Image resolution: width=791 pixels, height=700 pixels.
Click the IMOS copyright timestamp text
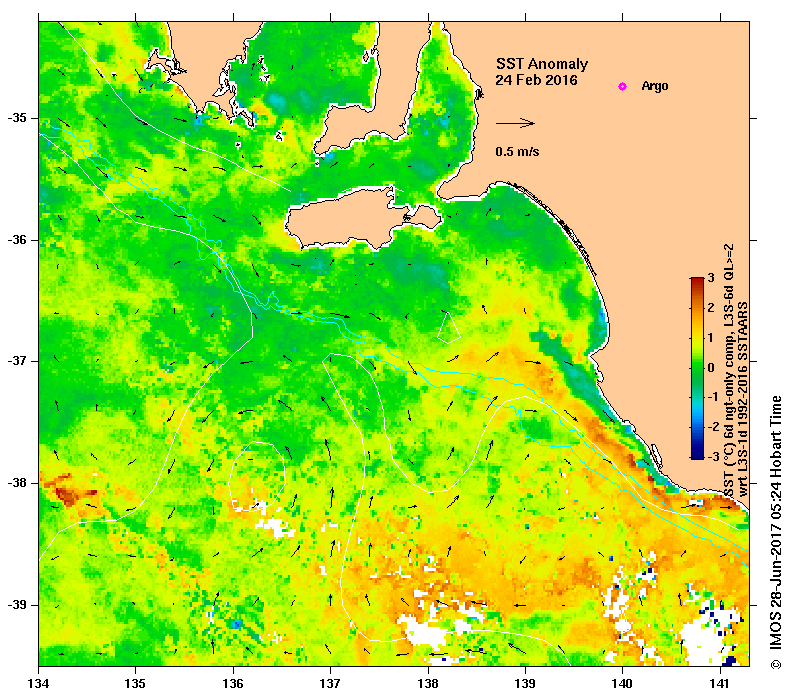coord(776,532)
